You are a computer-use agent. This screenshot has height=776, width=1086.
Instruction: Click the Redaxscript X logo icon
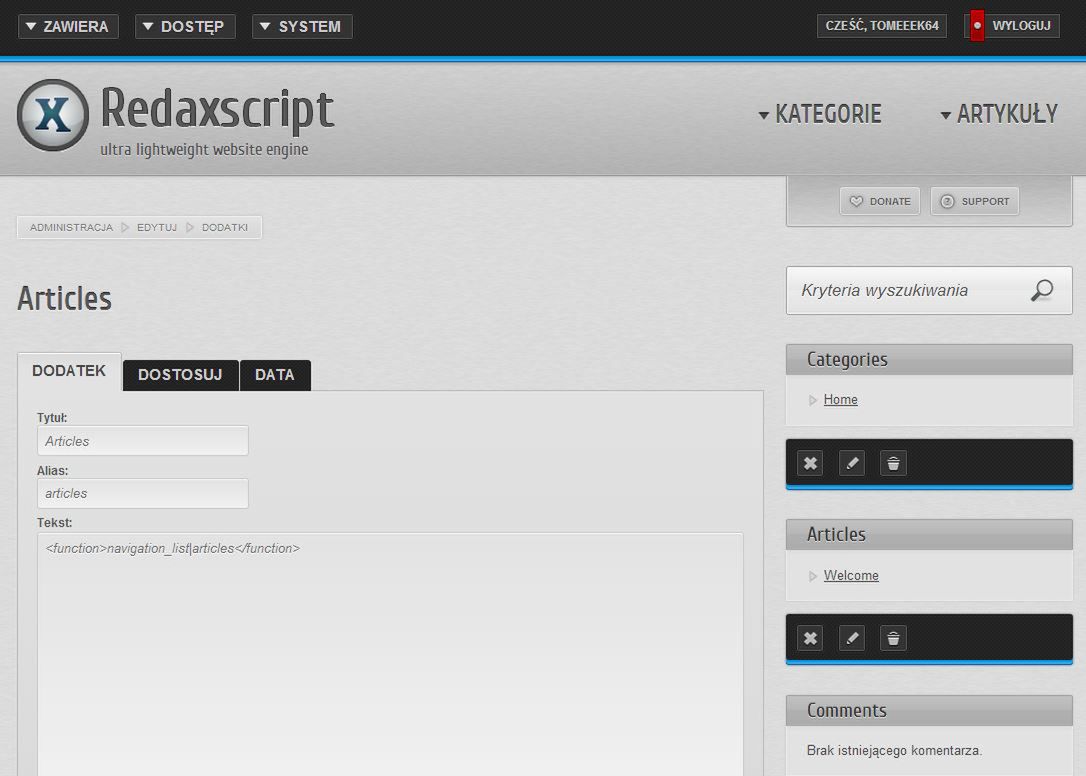tap(53, 115)
